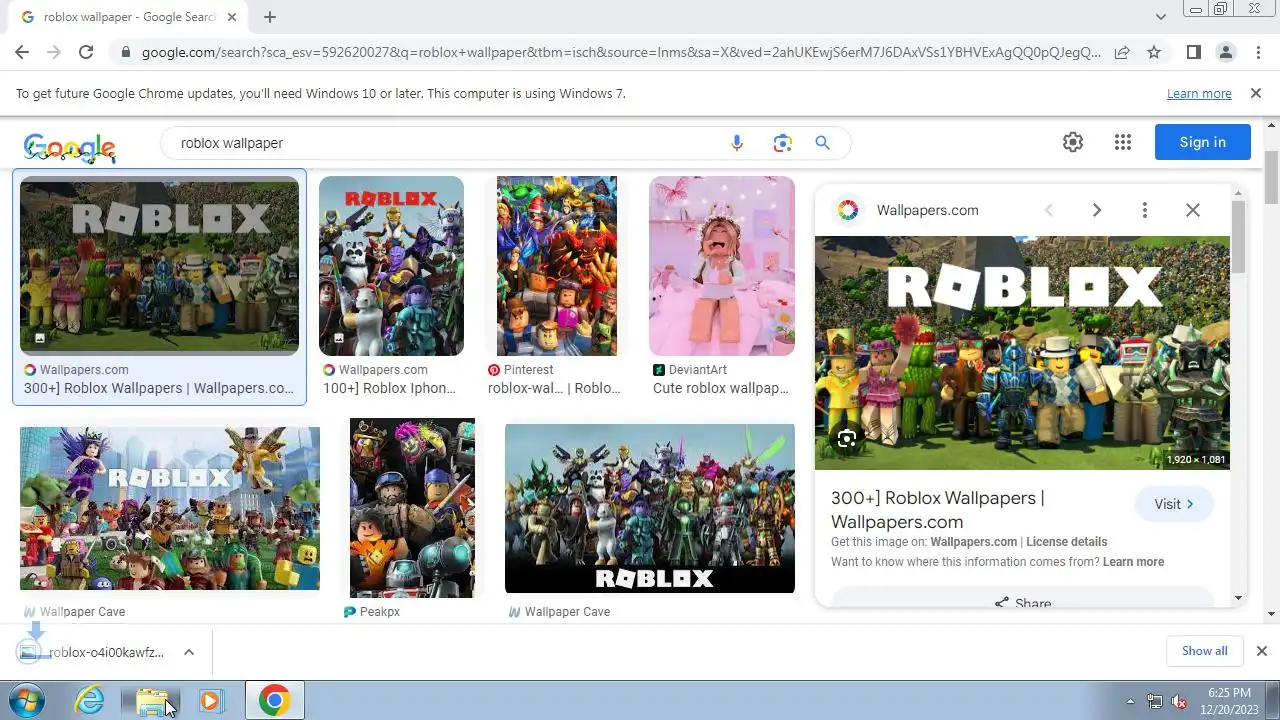The image size is (1280, 720).
Task: Click the share icon in the address bar
Action: 1122,52
